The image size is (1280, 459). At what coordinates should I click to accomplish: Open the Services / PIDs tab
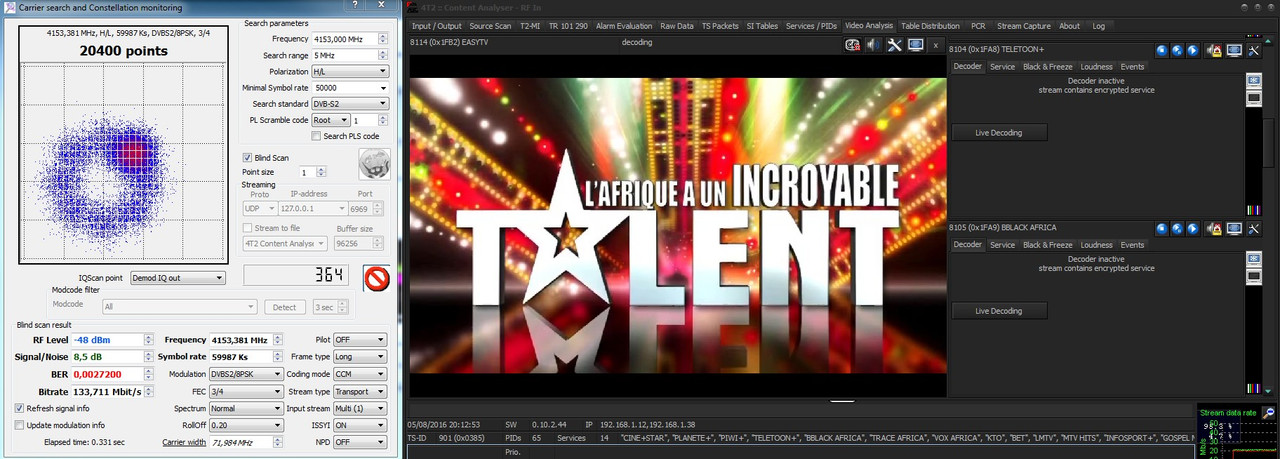[x=811, y=26]
